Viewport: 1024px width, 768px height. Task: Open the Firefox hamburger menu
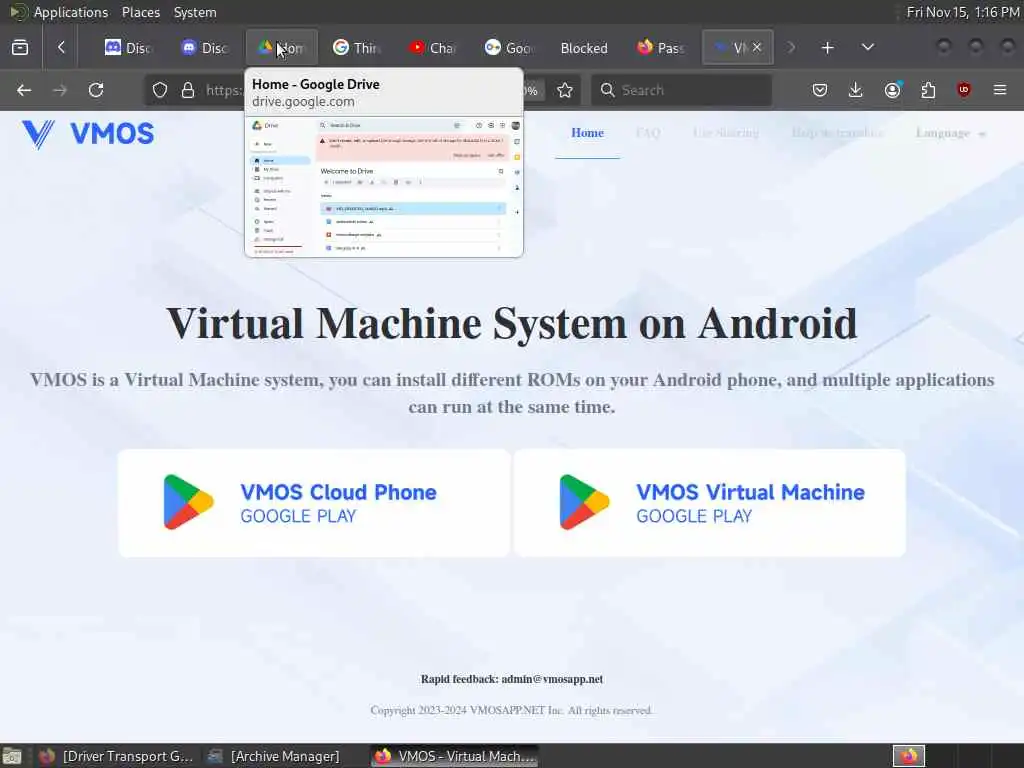click(x=1000, y=90)
